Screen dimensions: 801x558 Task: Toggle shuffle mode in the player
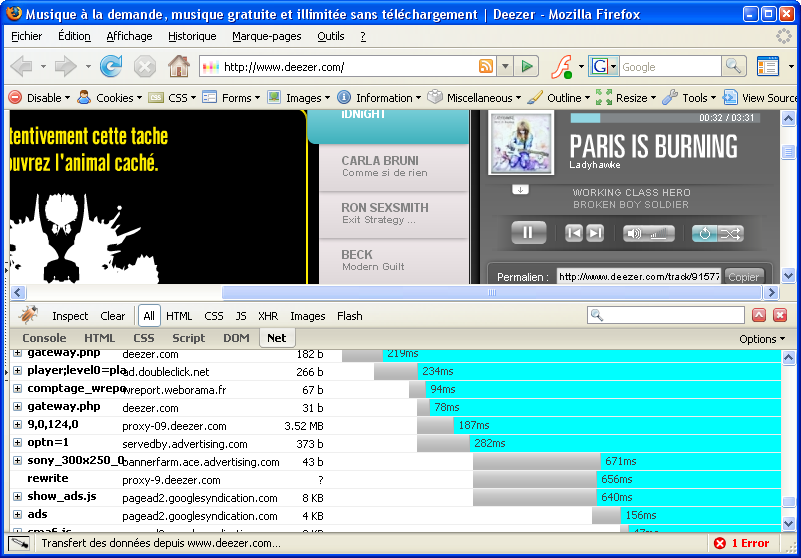click(730, 234)
